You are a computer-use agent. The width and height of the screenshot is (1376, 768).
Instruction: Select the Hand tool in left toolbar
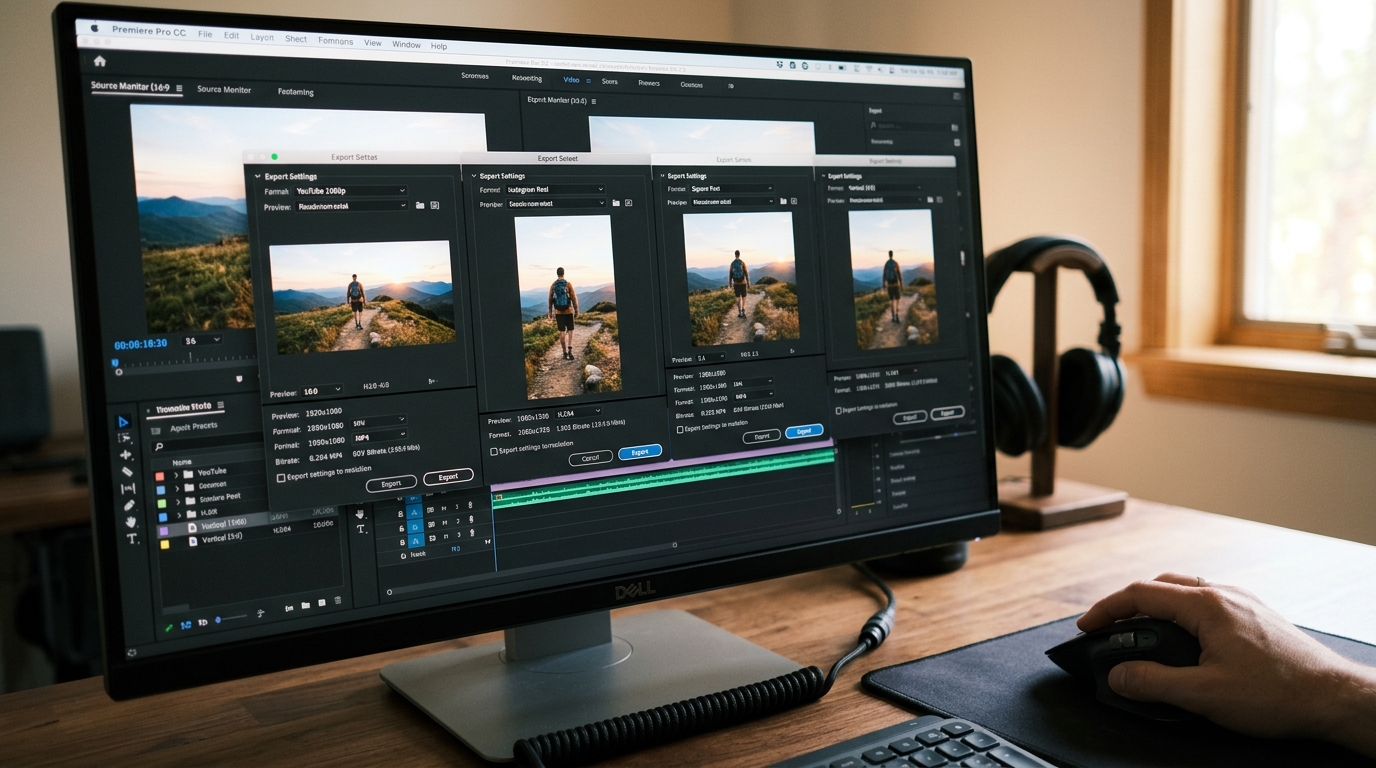click(x=130, y=522)
